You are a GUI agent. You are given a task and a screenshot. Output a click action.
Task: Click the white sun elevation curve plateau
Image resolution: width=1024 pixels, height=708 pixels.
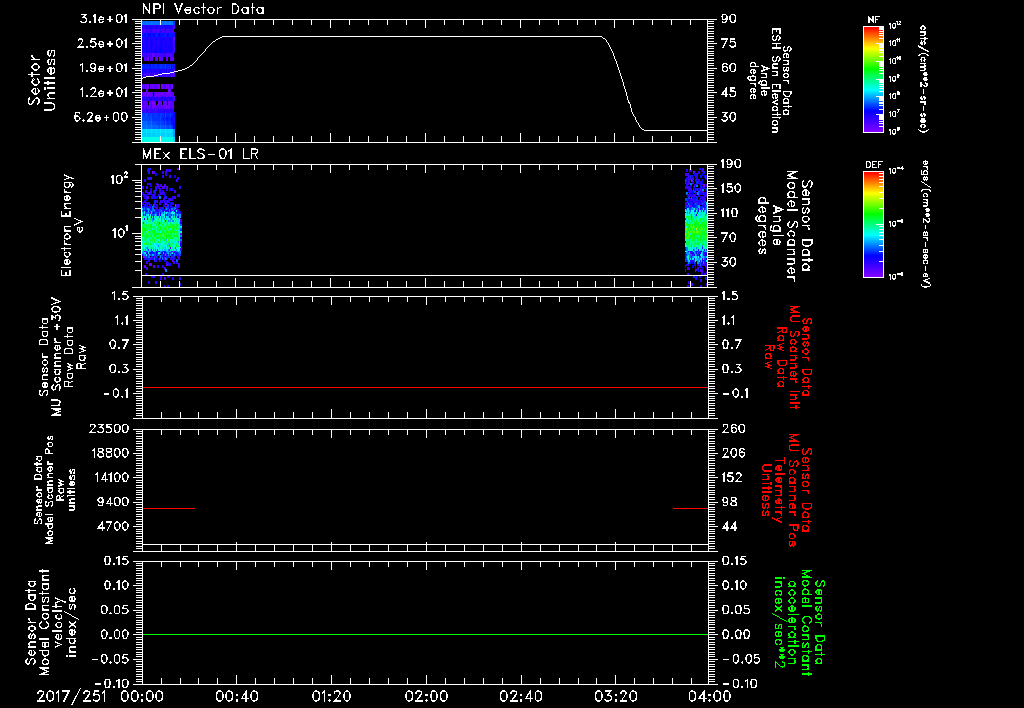(411, 37)
